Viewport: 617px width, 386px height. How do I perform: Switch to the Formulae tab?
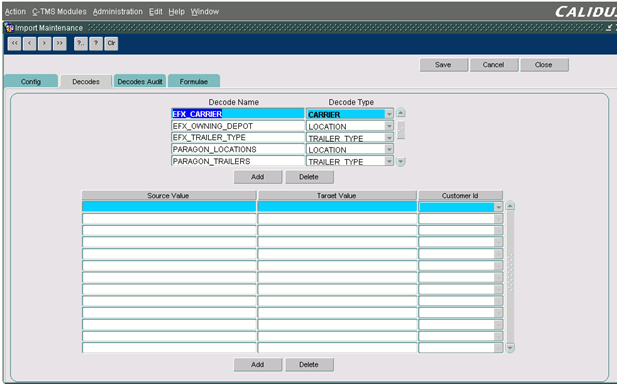(x=194, y=81)
